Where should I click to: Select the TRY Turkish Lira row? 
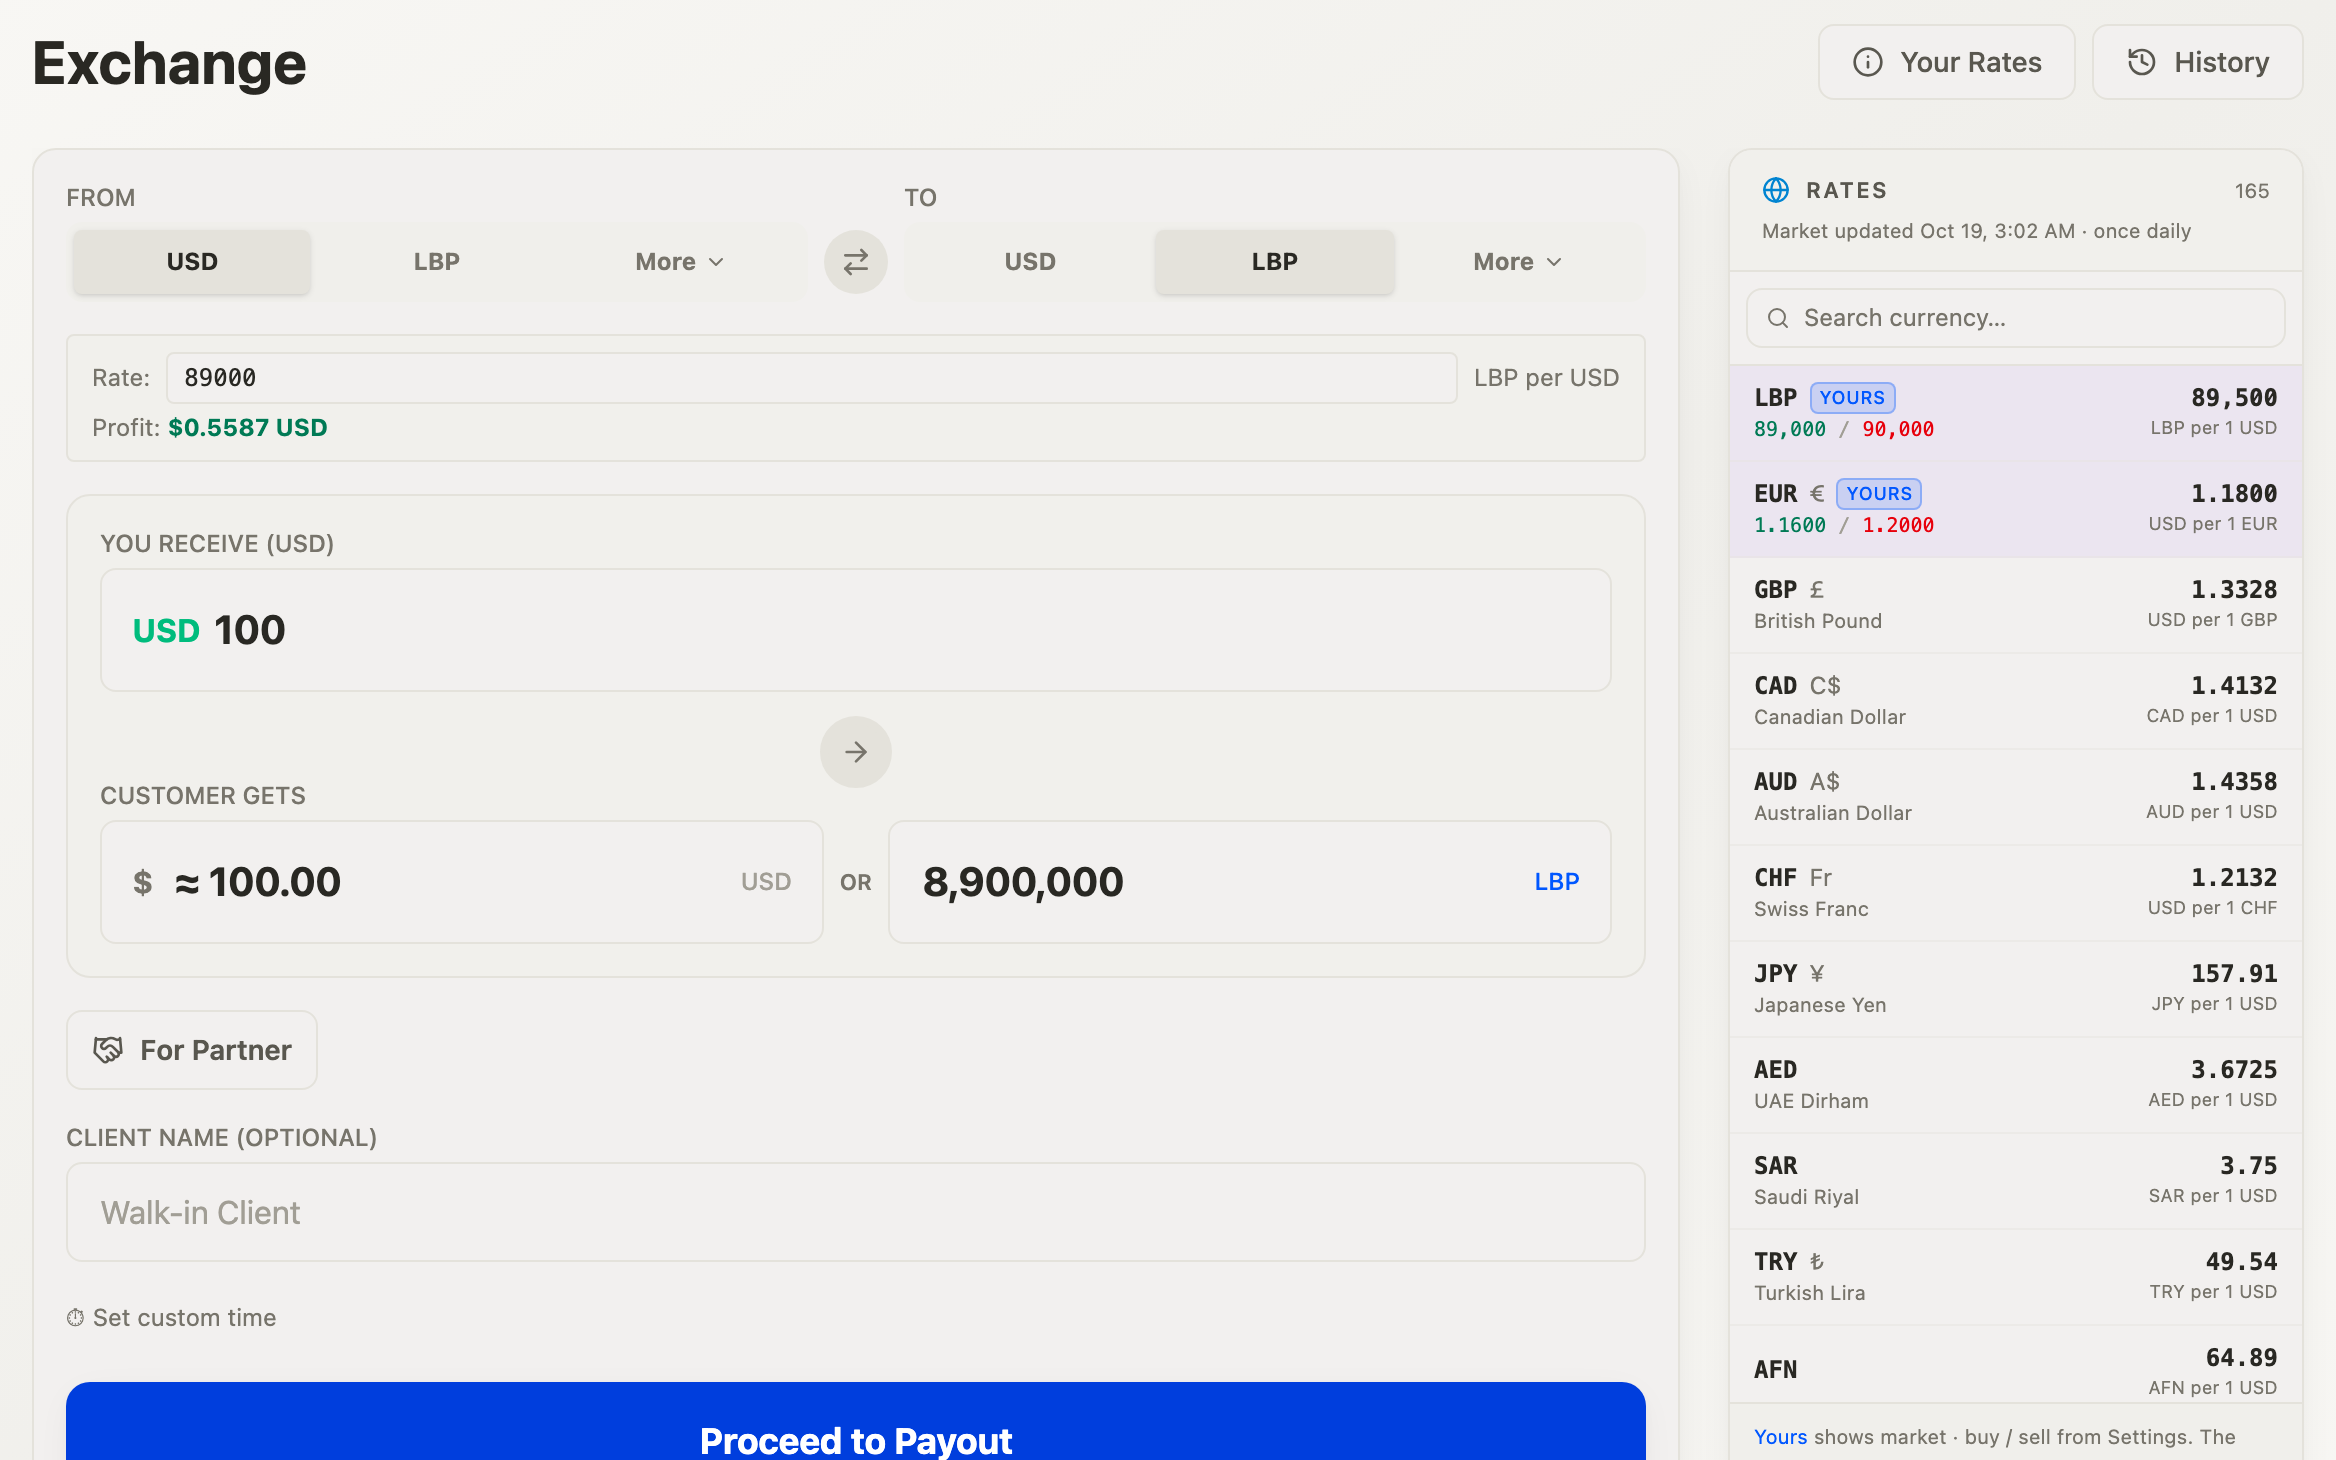coord(2016,1277)
